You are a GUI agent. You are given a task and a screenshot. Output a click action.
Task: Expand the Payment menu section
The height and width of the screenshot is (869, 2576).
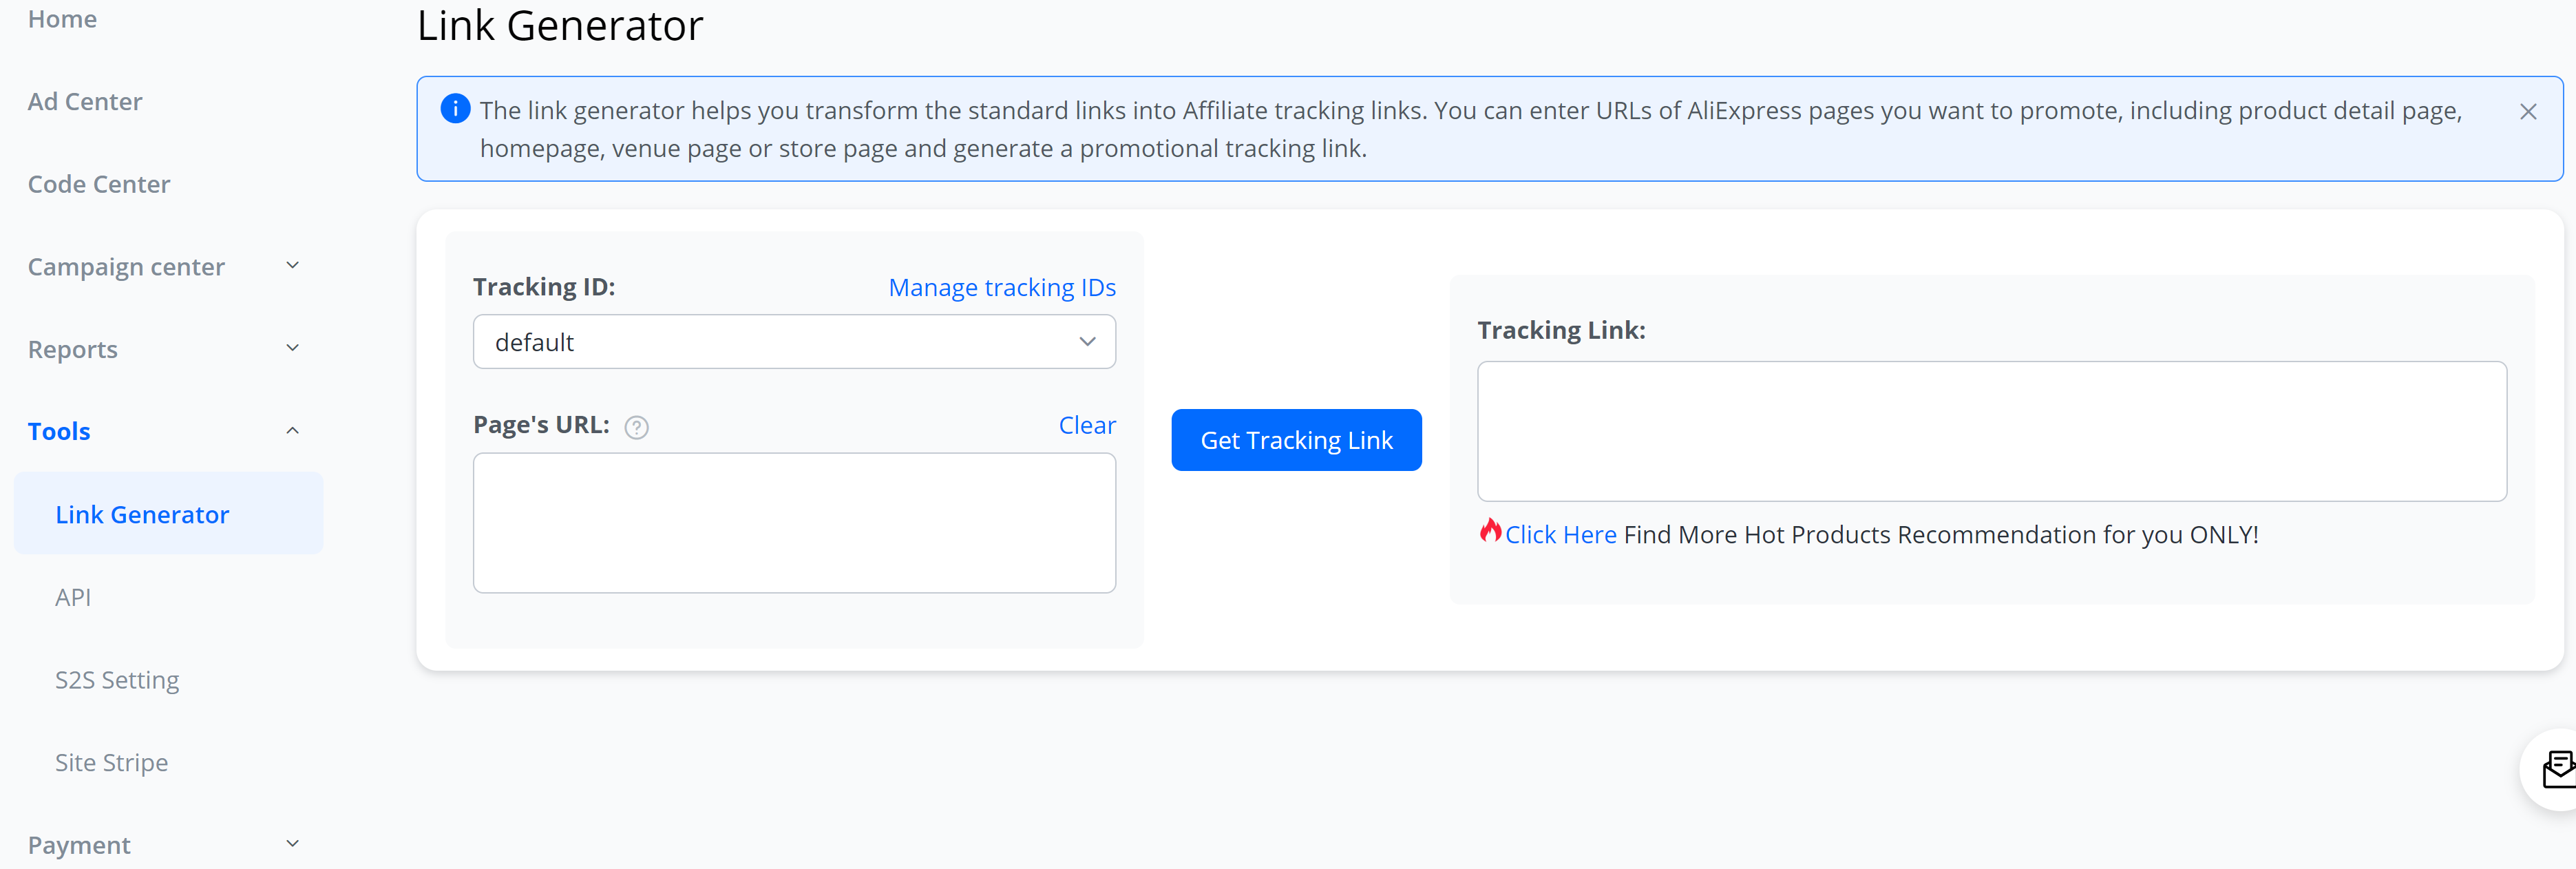165,845
